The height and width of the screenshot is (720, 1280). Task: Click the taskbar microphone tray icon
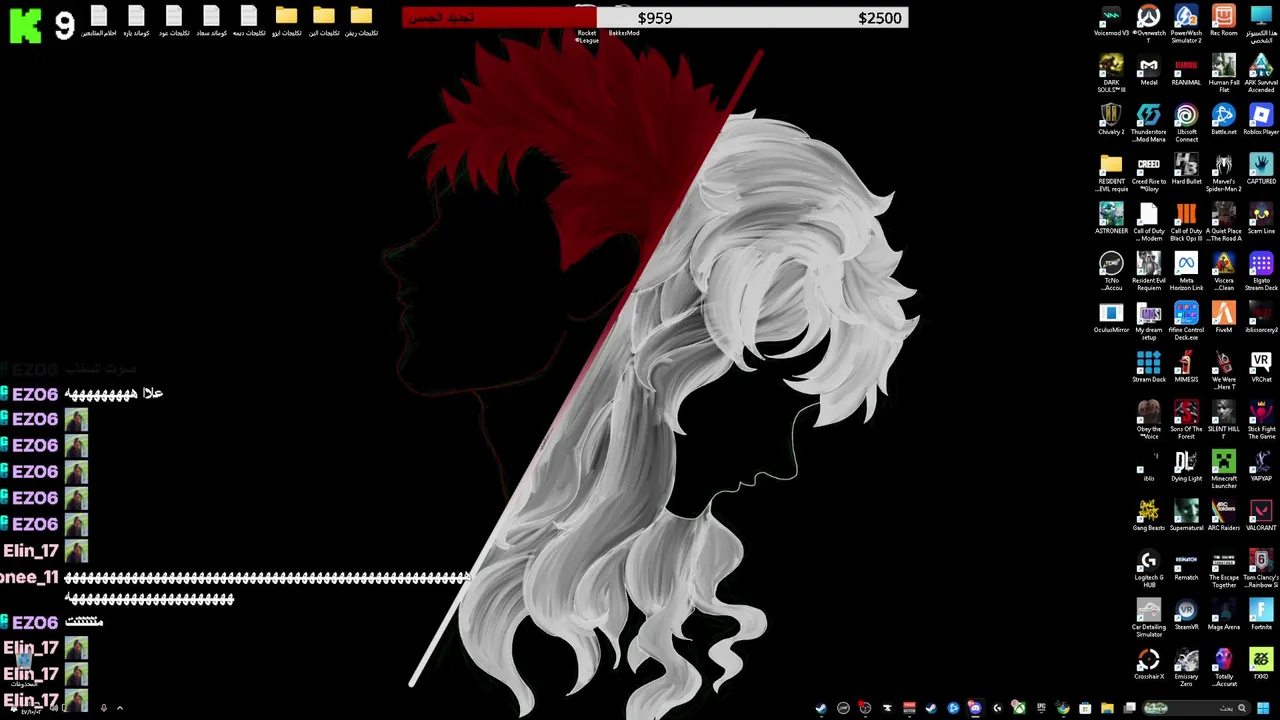click(x=103, y=708)
